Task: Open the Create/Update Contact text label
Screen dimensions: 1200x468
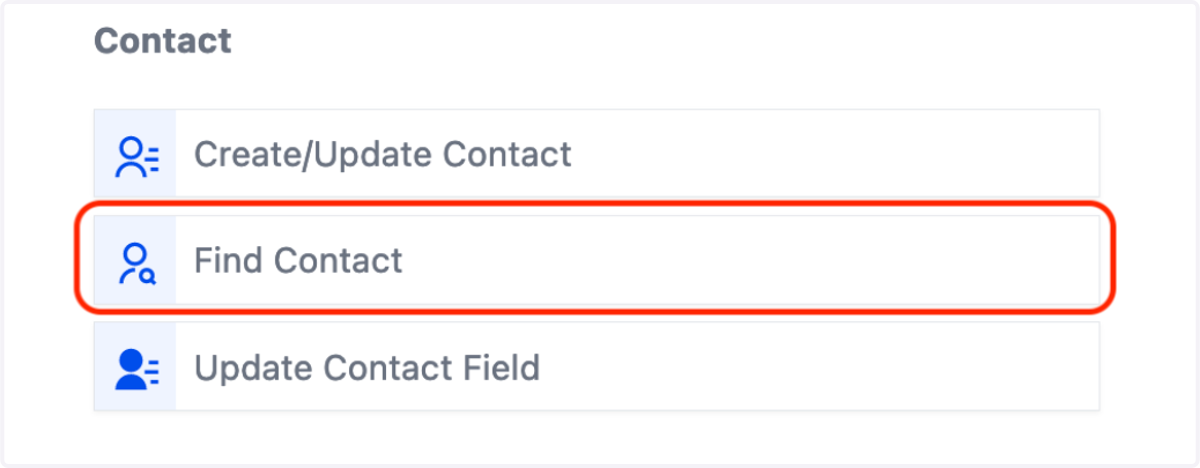Action: coord(383,154)
